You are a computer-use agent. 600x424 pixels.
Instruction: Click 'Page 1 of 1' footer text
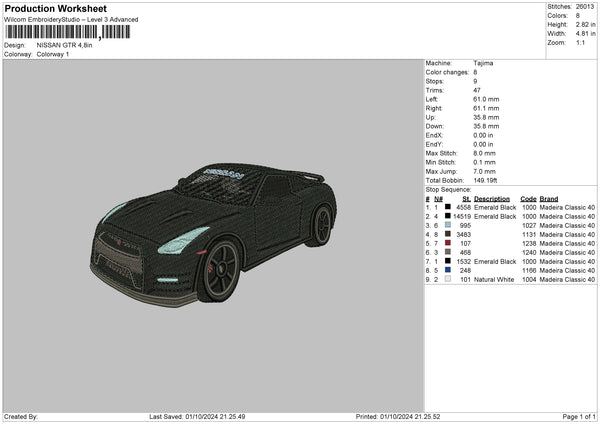coord(579,417)
